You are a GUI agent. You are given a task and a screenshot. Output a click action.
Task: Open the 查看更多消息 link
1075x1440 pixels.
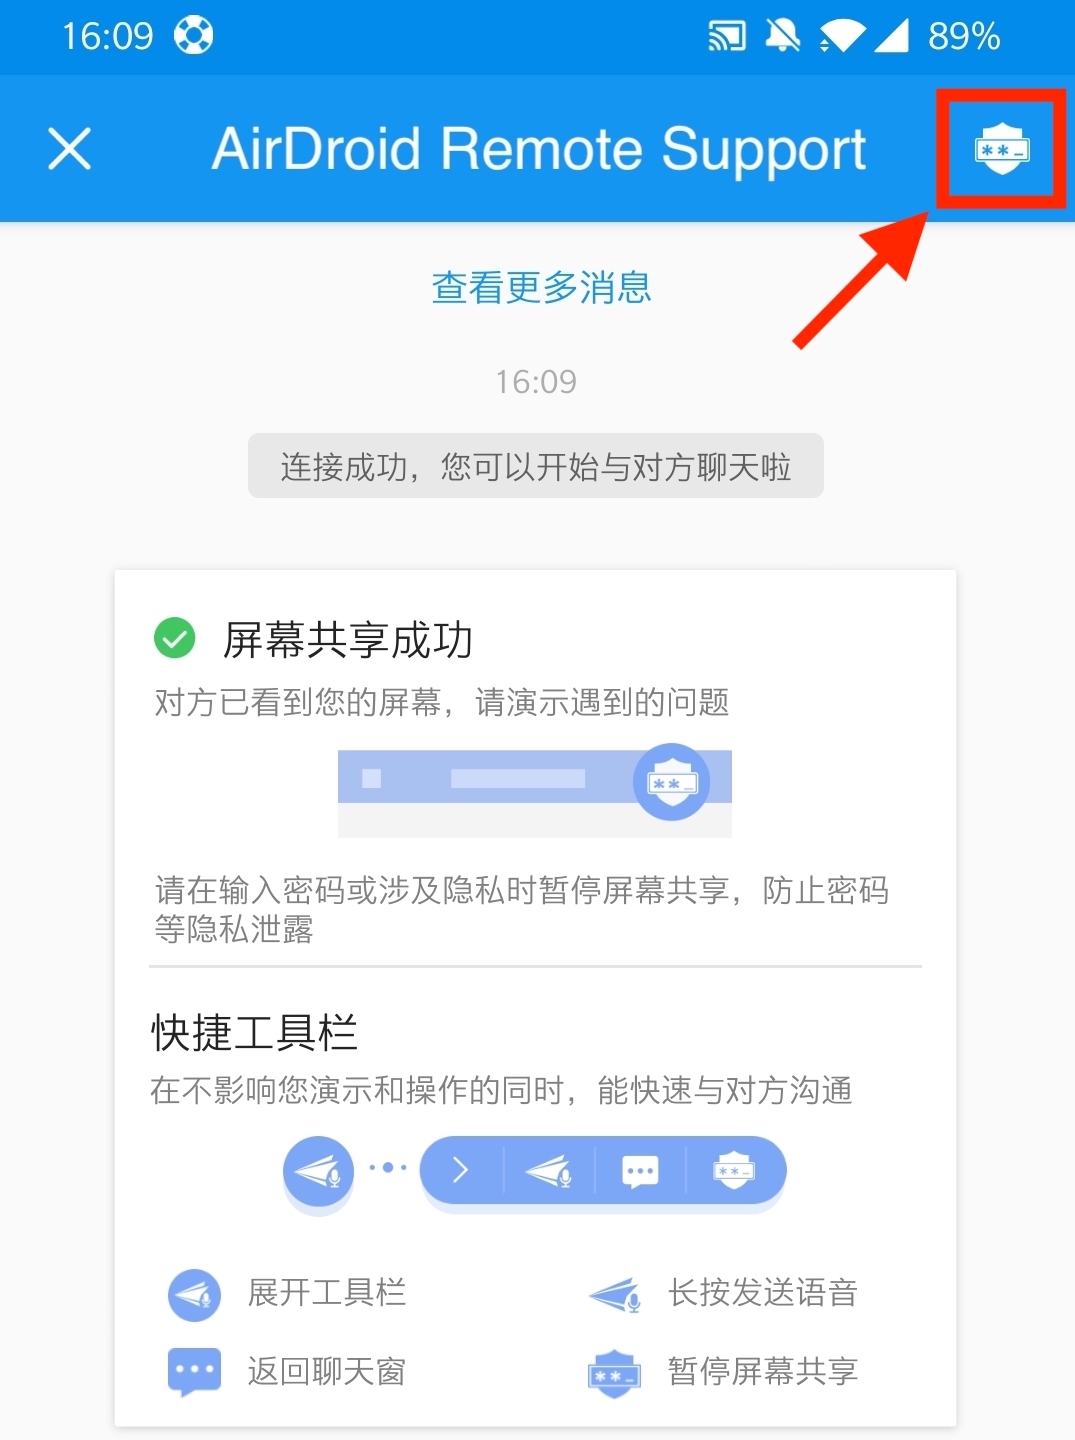pos(541,288)
